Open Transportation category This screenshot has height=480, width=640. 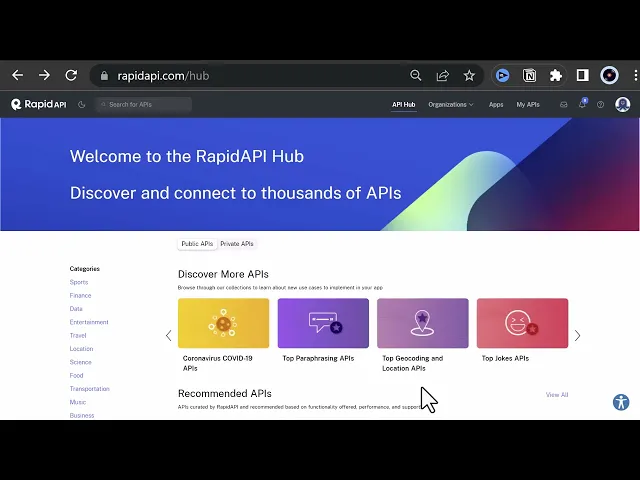pyautogui.click(x=90, y=389)
